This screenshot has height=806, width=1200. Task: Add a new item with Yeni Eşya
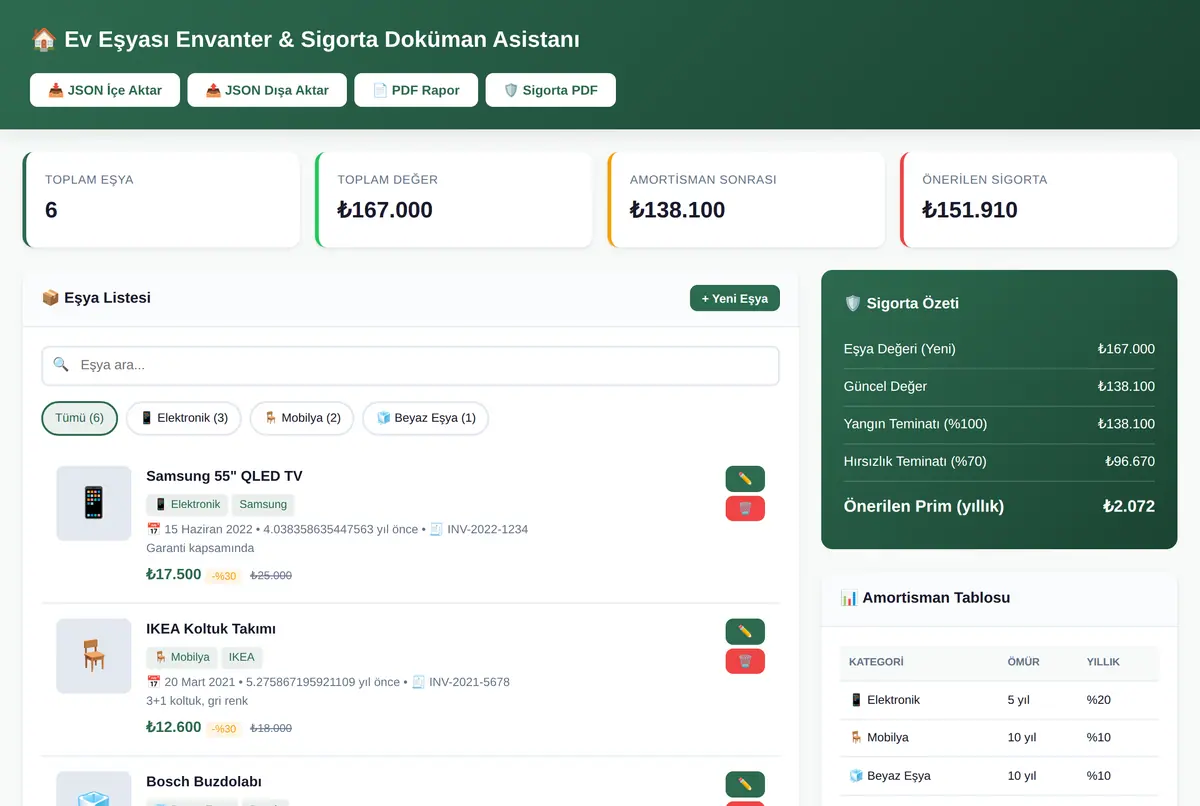point(735,298)
